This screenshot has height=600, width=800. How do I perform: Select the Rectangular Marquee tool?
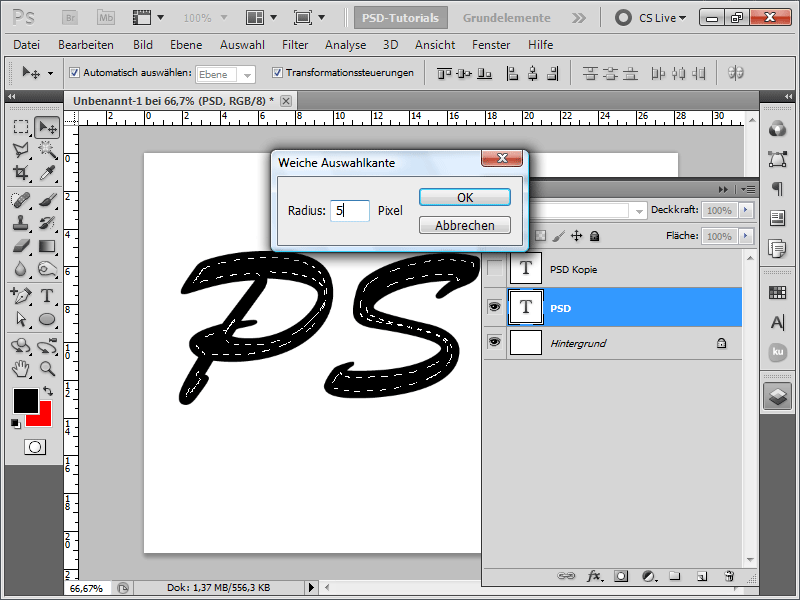(21, 127)
